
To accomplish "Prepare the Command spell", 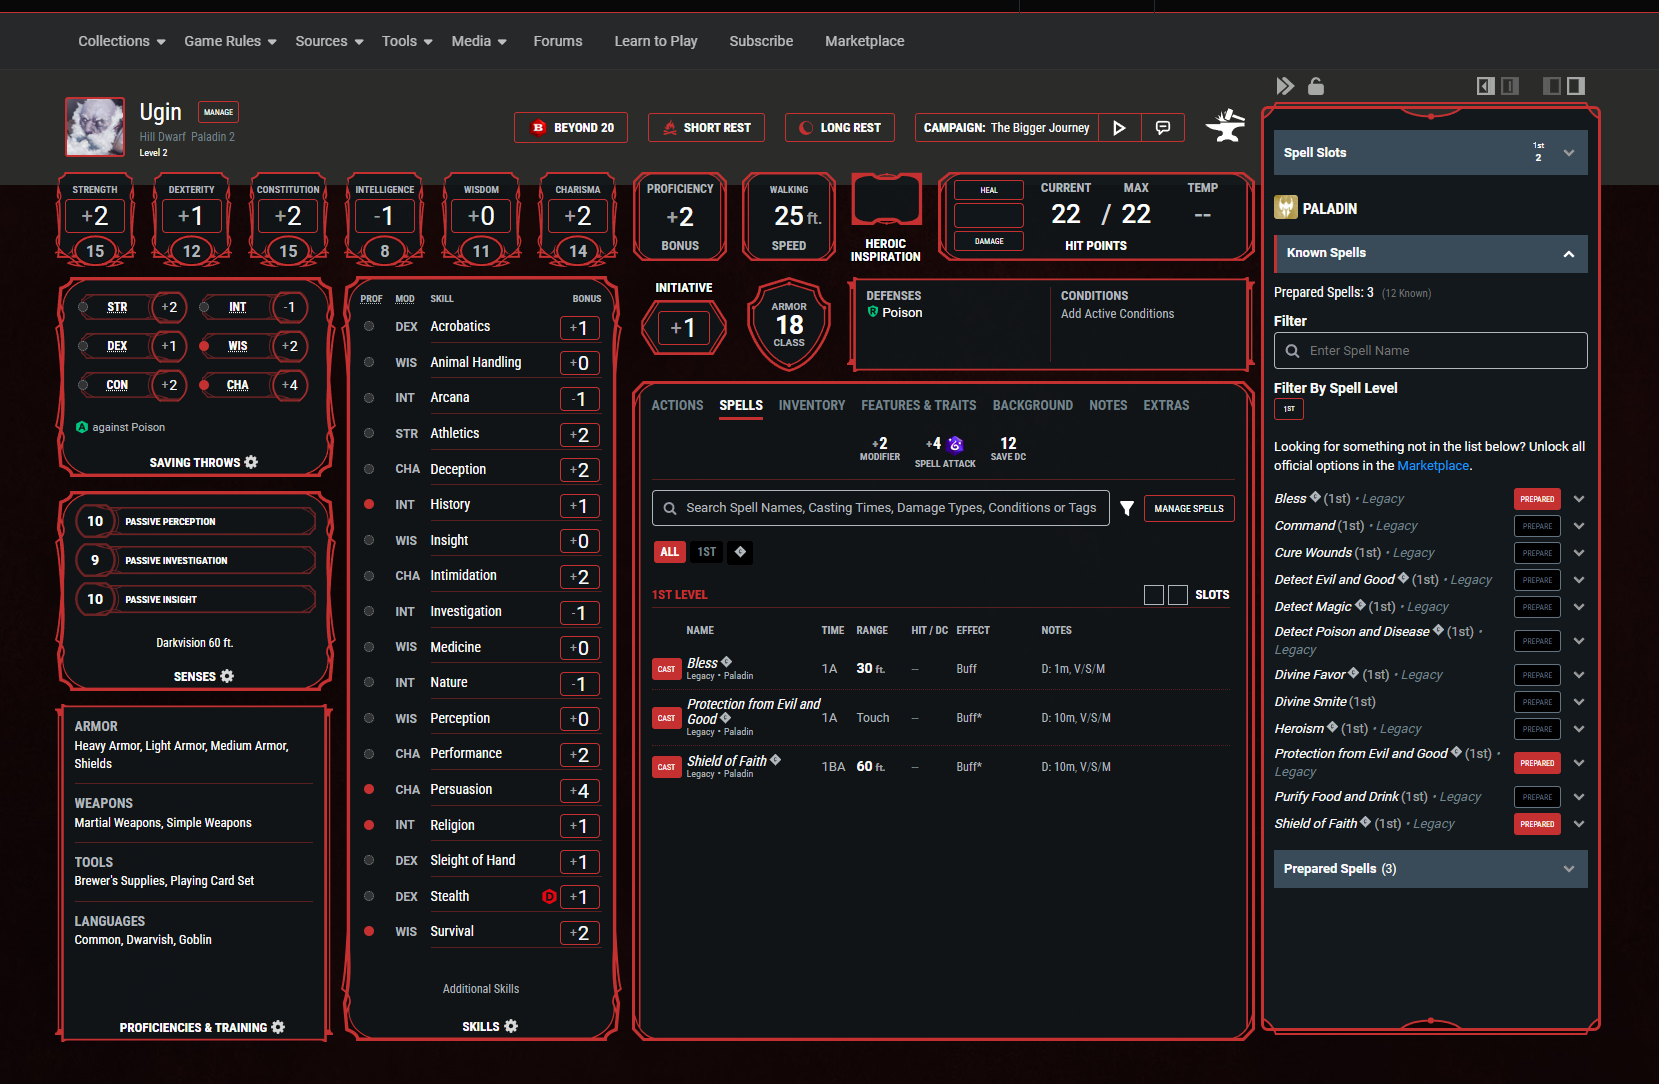I will click(1537, 526).
